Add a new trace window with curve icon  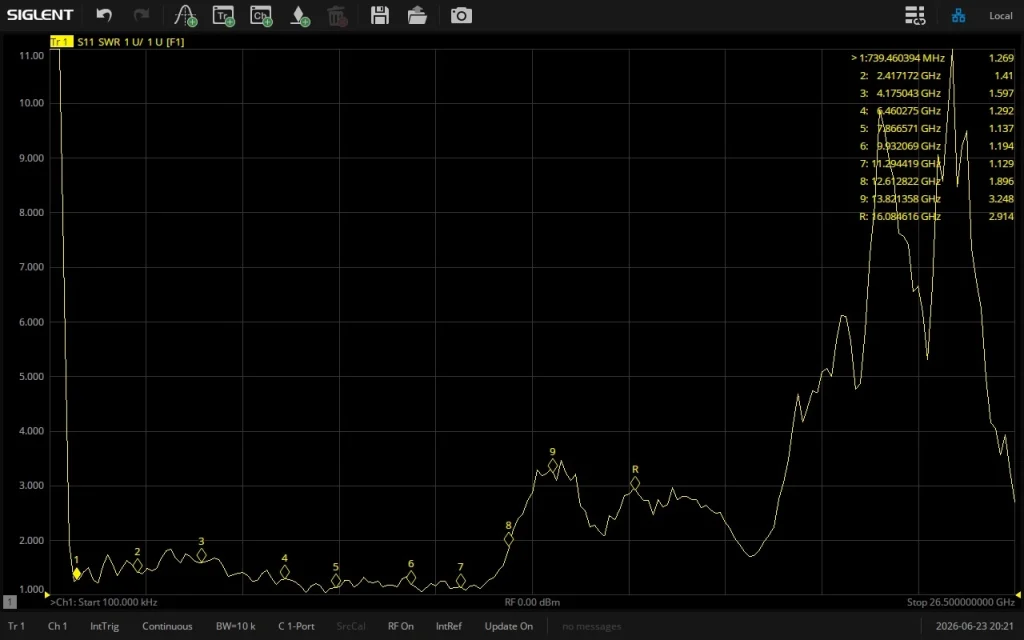click(185, 16)
